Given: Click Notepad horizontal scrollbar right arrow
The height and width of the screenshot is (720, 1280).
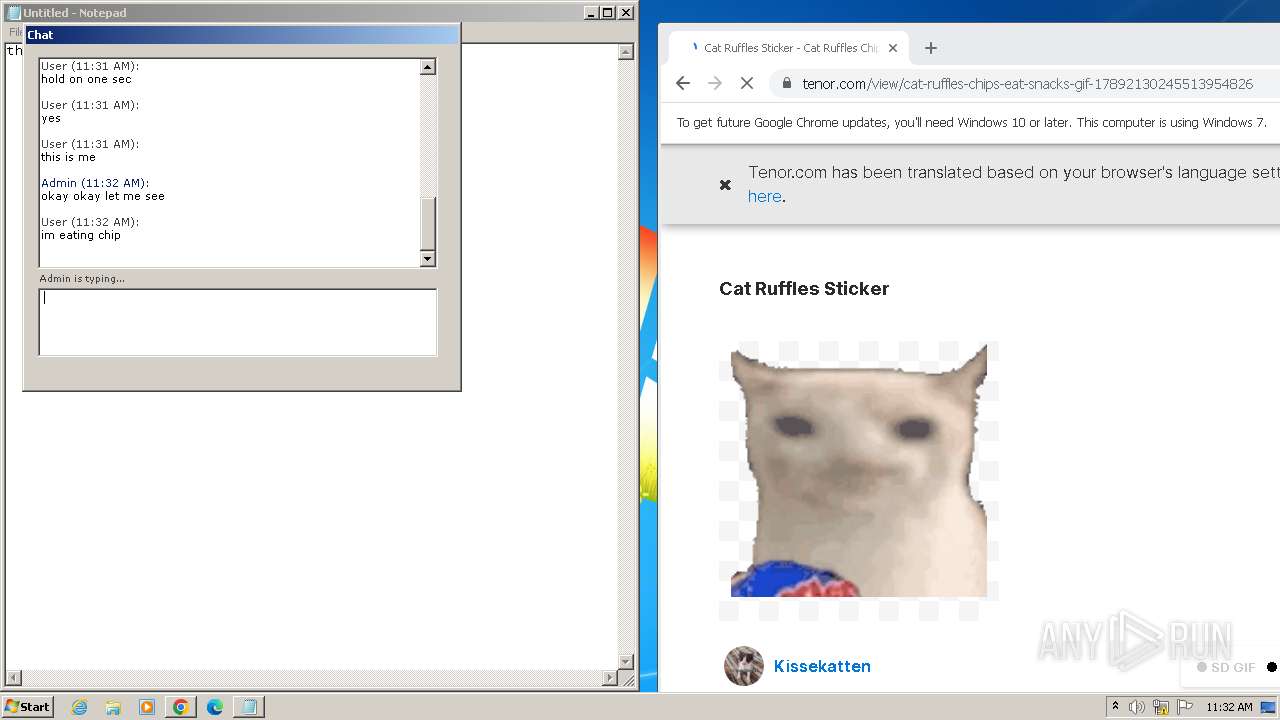Looking at the screenshot, I should coord(611,678).
